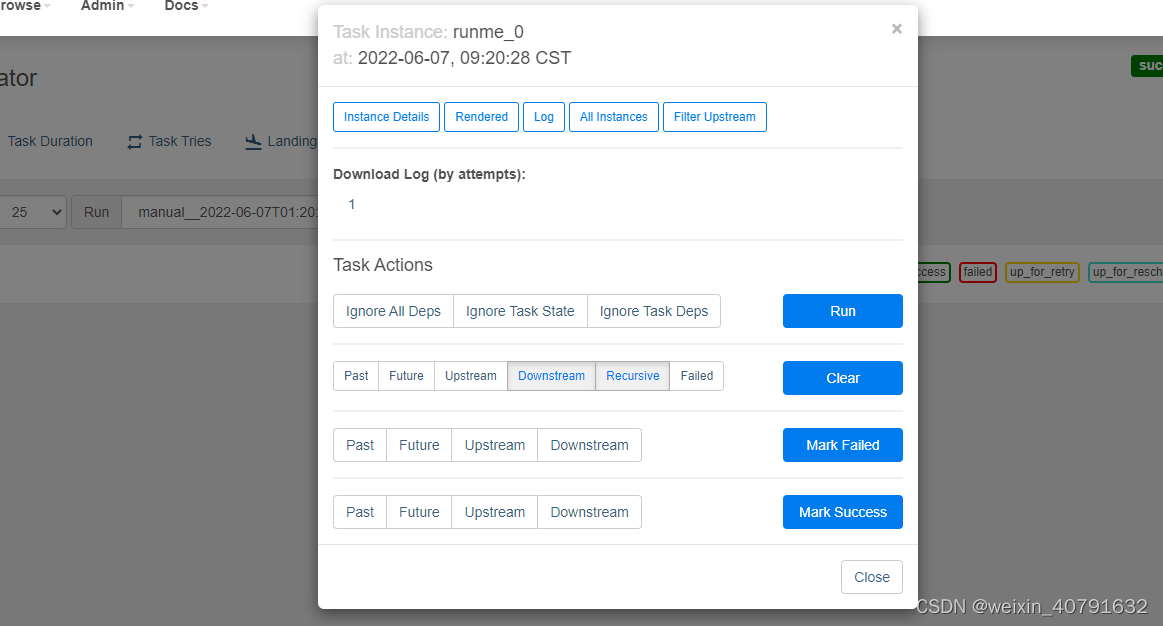The image size is (1163, 626).
Task: Toggle Past in the Clear row
Action: pyautogui.click(x=356, y=376)
